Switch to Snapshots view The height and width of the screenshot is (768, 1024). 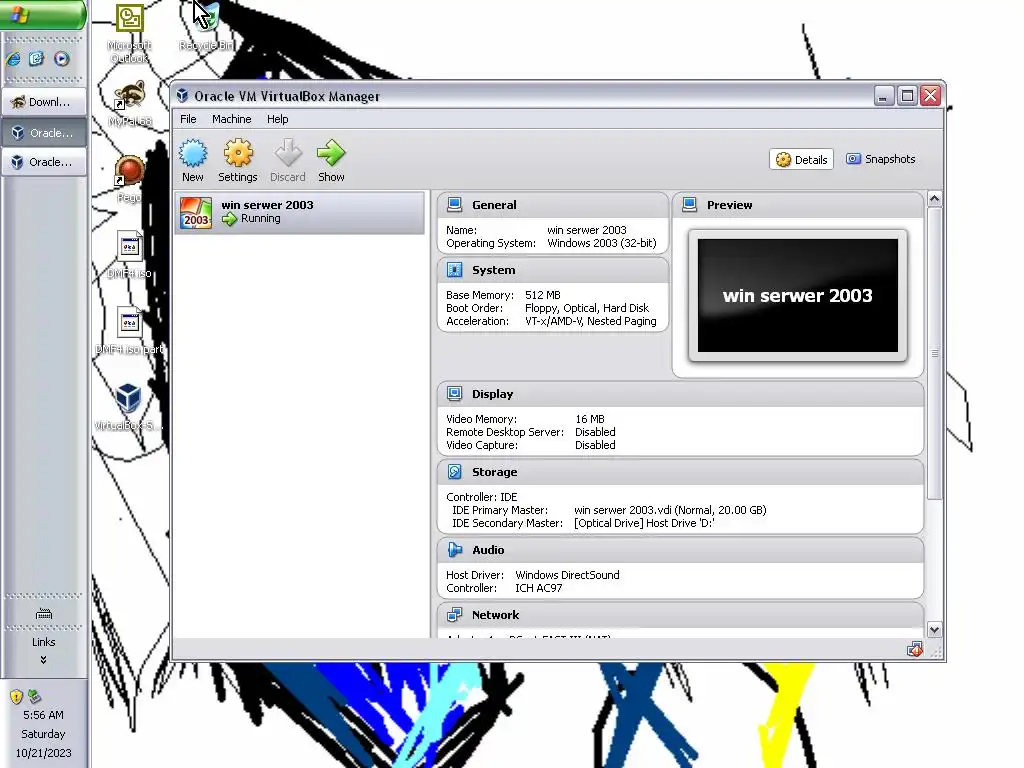coord(880,159)
